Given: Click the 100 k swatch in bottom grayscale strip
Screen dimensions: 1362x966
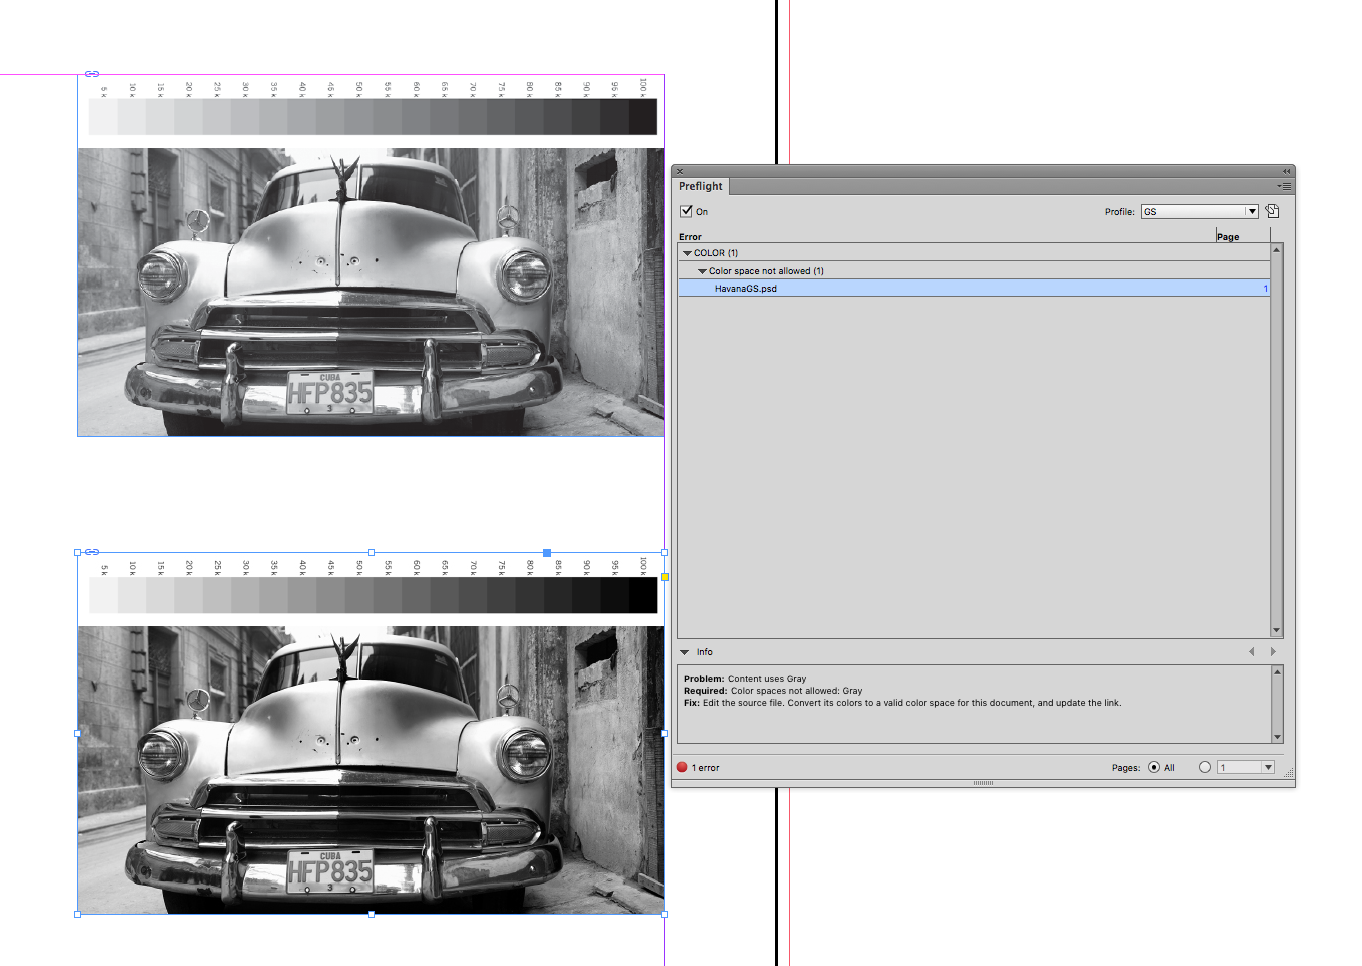Looking at the screenshot, I should (643, 595).
